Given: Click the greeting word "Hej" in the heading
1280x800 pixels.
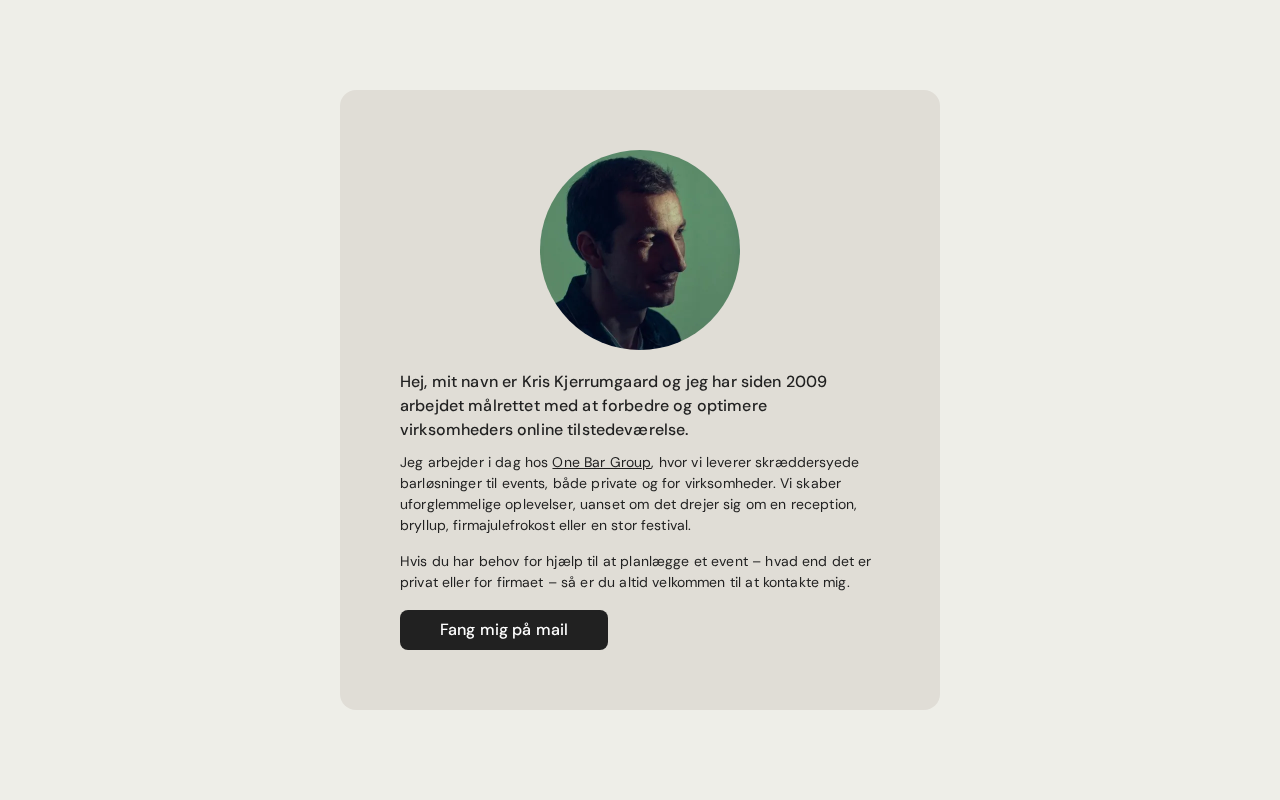Looking at the screenshot, I should [x=412, y=382].
